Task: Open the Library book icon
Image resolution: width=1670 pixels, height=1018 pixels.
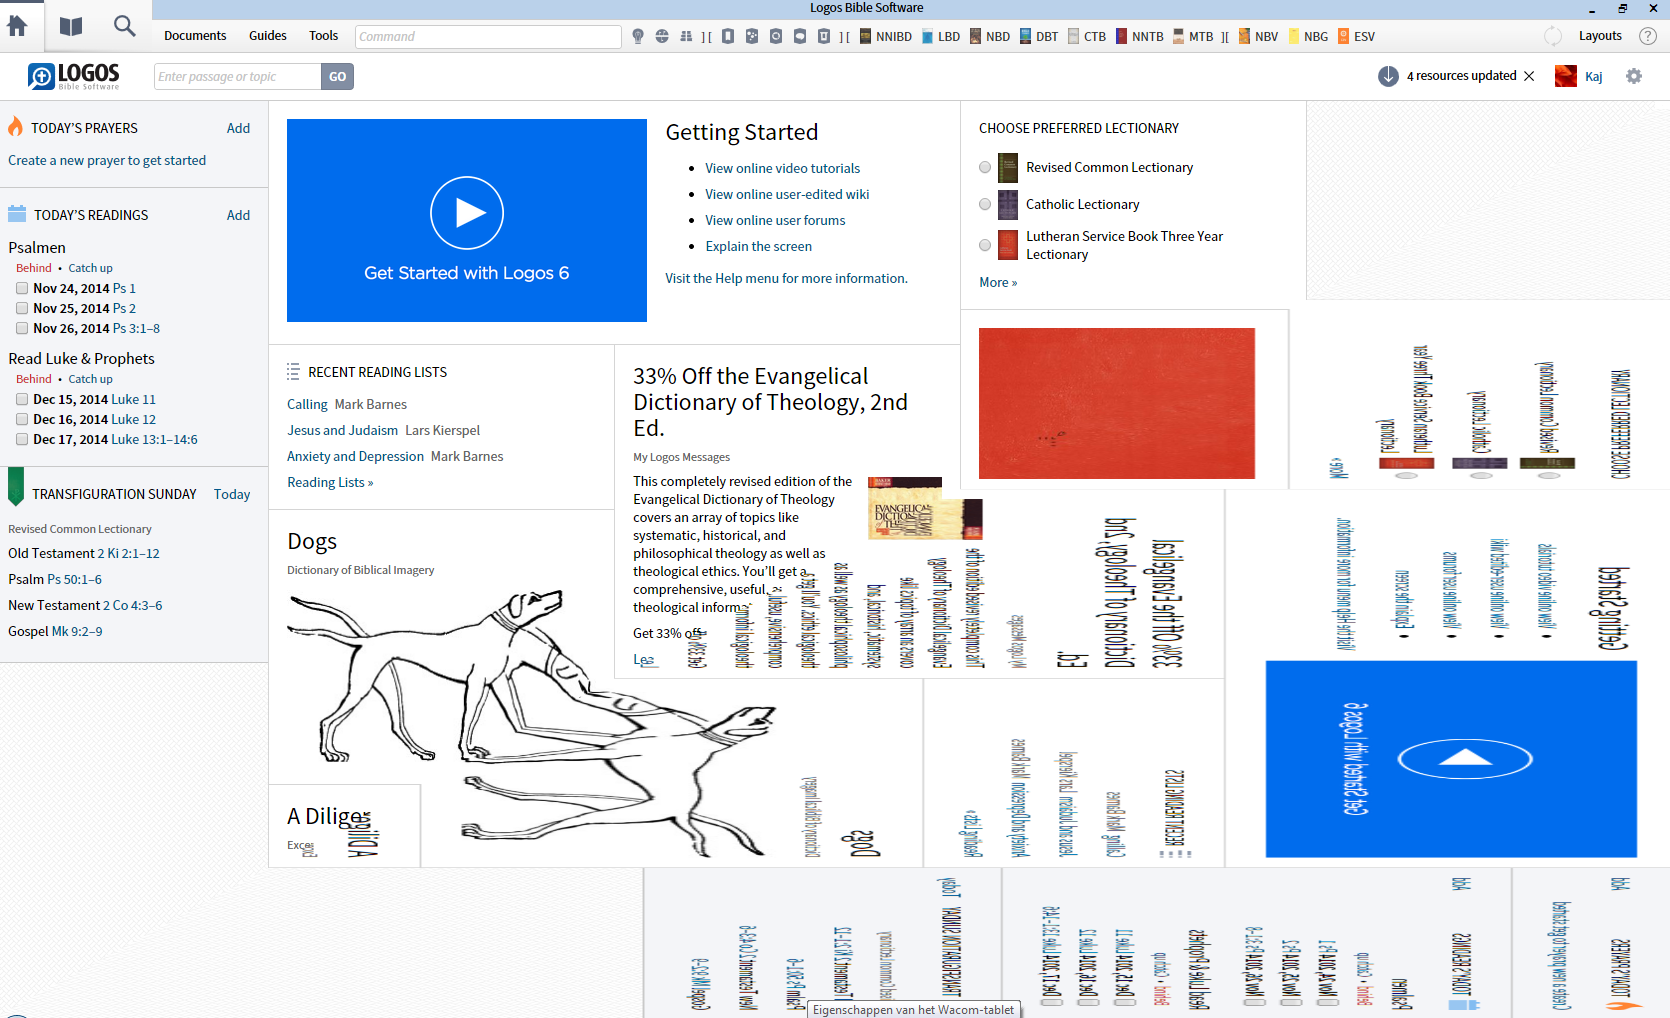Action: coord(71,26)
